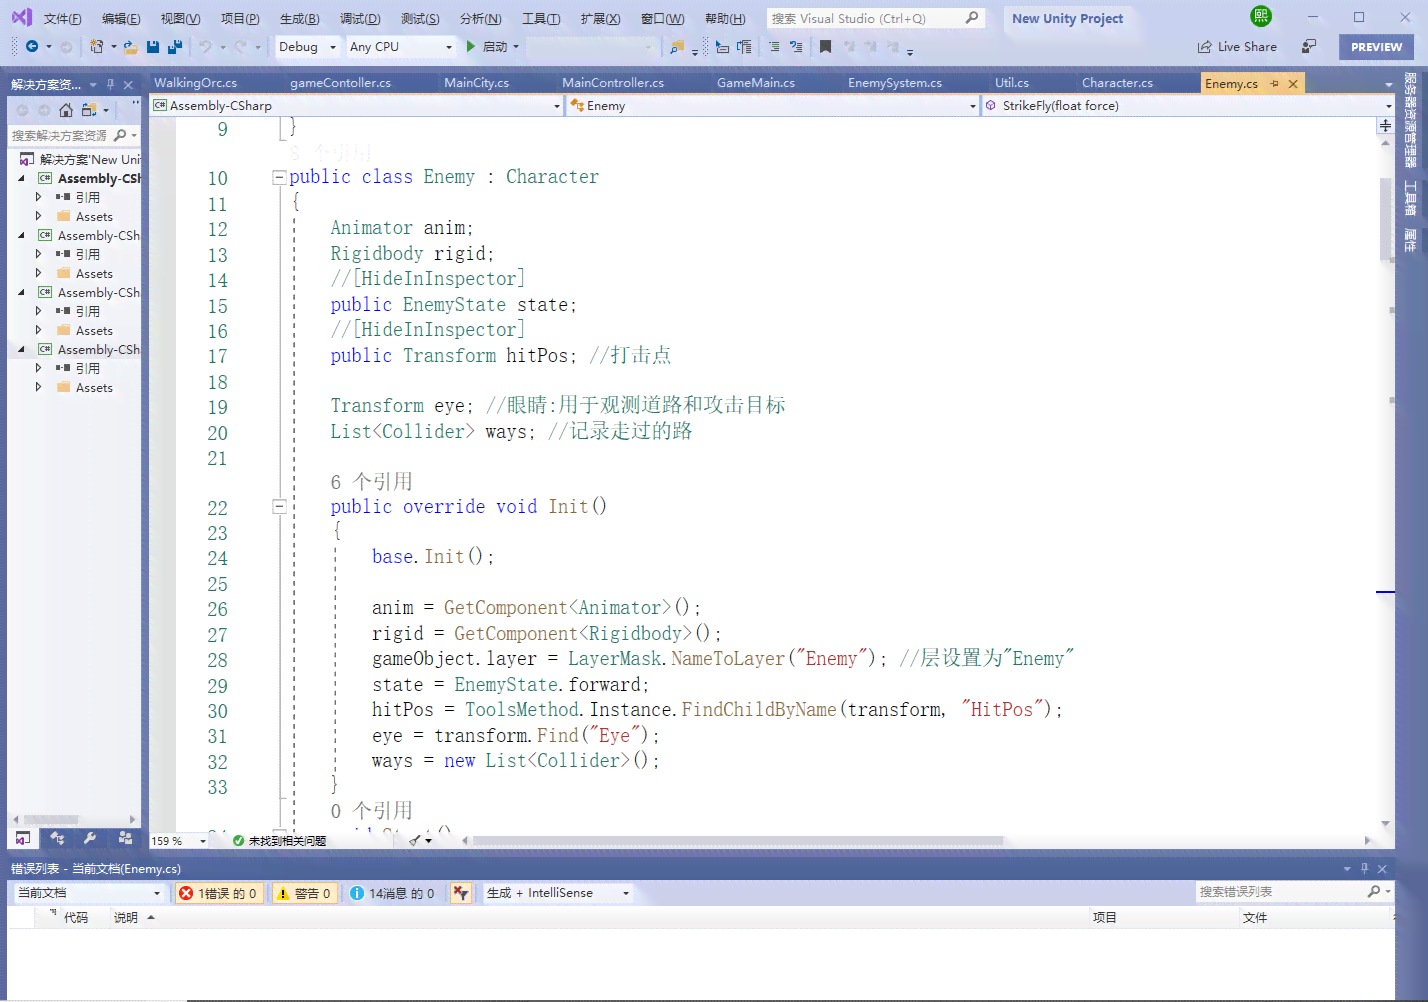Open the File menu
This screenshot has height=1002, width=1428.
click(x=63, y=18)
